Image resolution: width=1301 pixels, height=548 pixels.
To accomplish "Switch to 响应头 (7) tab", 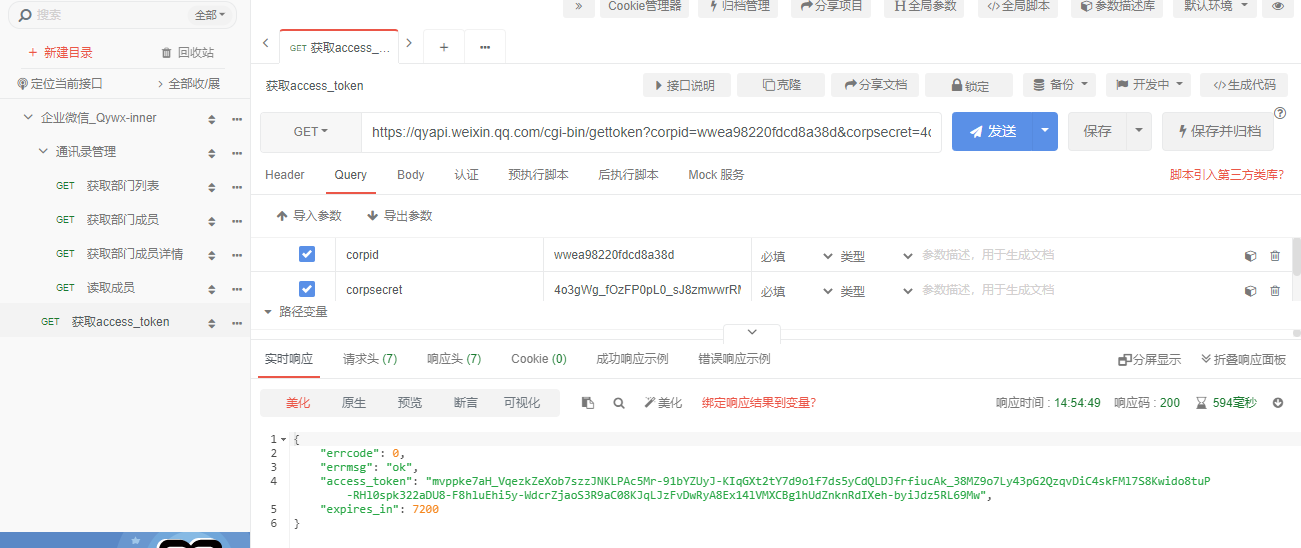I will point(454,359).
